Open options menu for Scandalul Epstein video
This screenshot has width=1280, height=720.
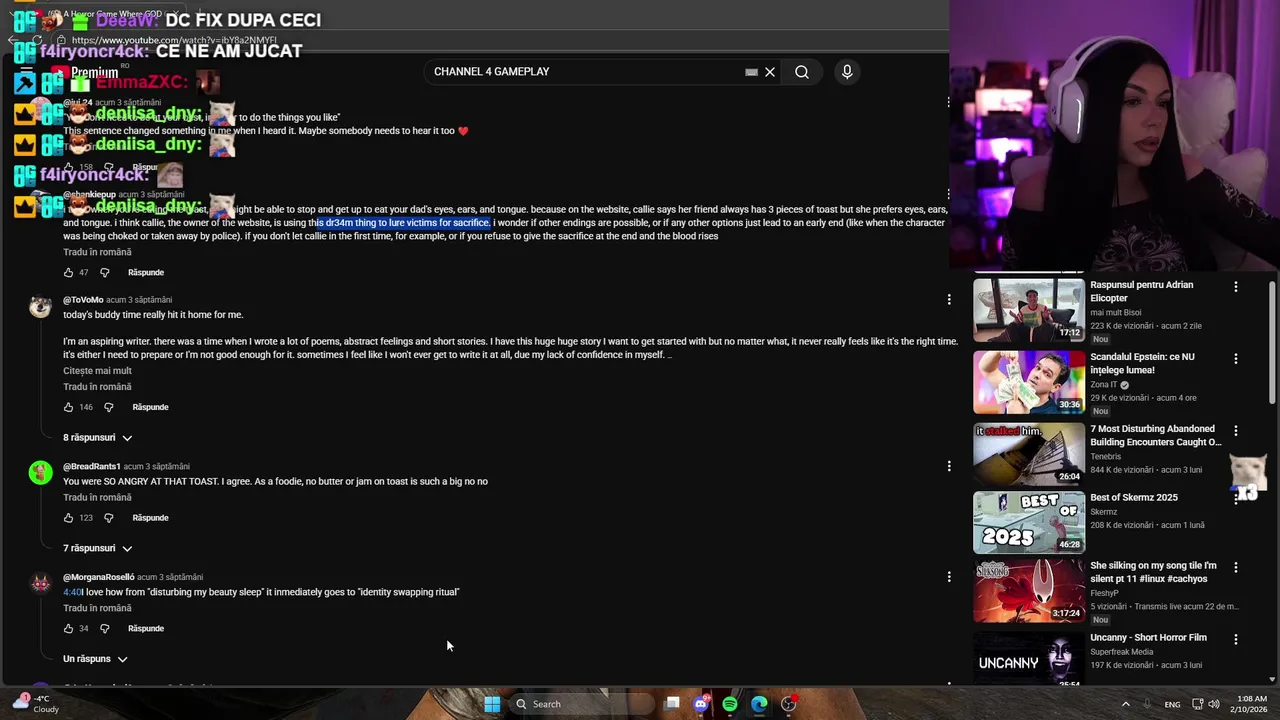[1236, 359]
